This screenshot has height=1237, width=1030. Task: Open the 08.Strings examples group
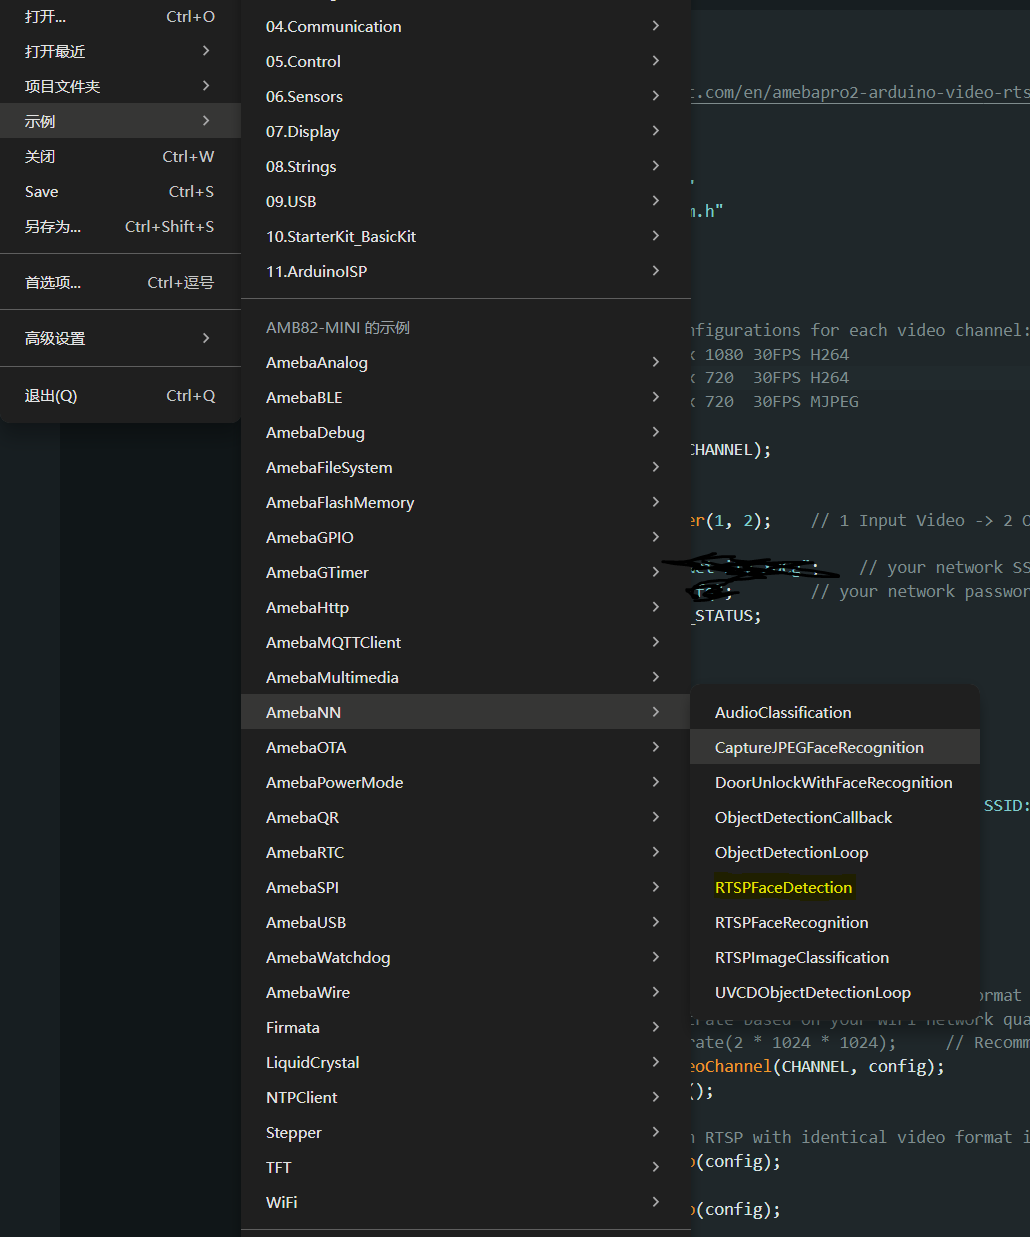[466, 166]
